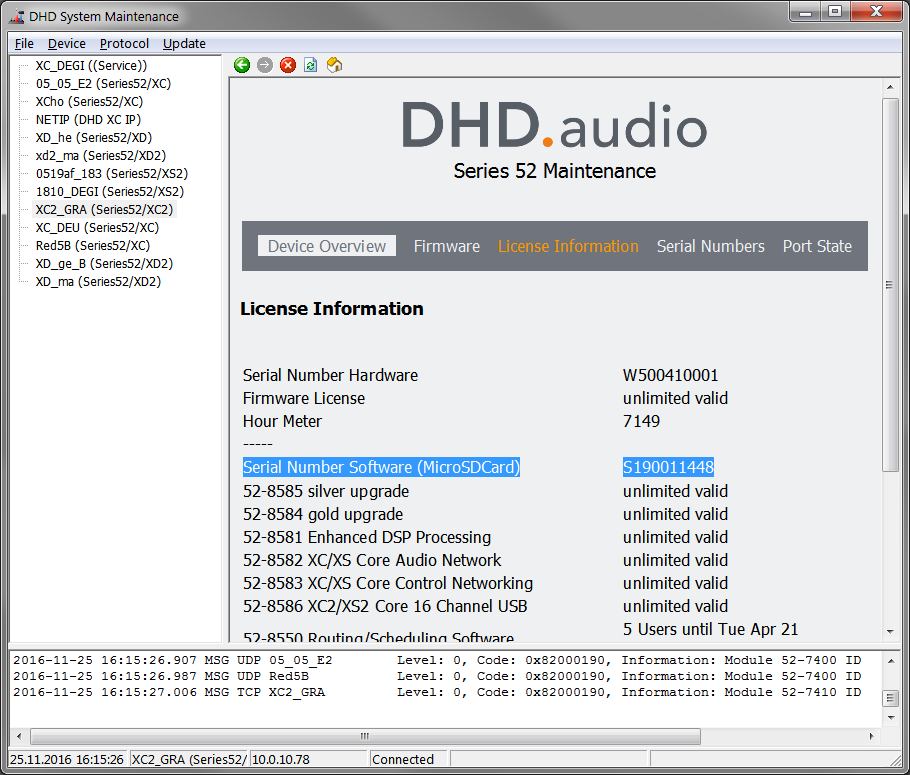
Task: Select XC_DEGI ((Service)) in device tree
Action: pos(91,66)
